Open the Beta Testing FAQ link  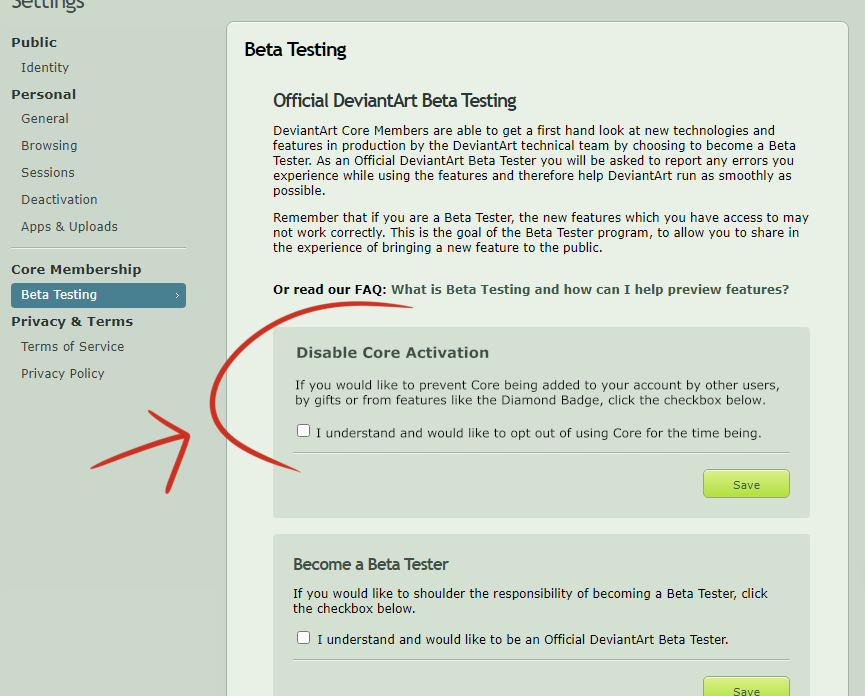(x=590, y=290)
